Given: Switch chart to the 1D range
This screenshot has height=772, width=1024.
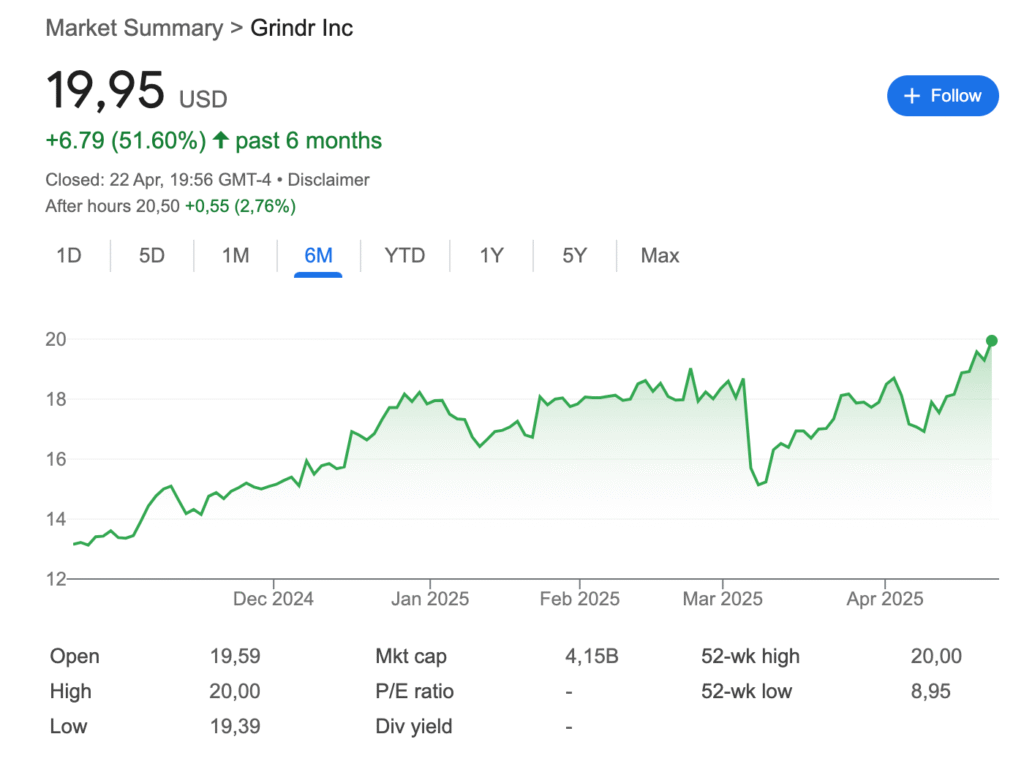Looking at the screenshot, I should point(69,255).
